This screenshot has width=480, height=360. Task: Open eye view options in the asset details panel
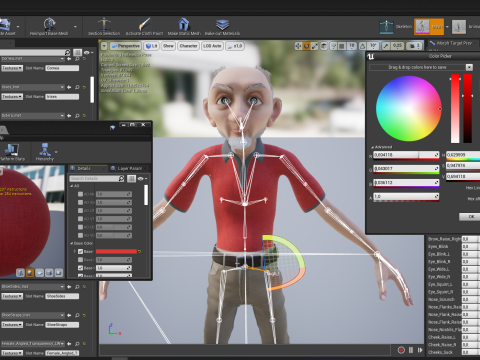pos(88,53)
